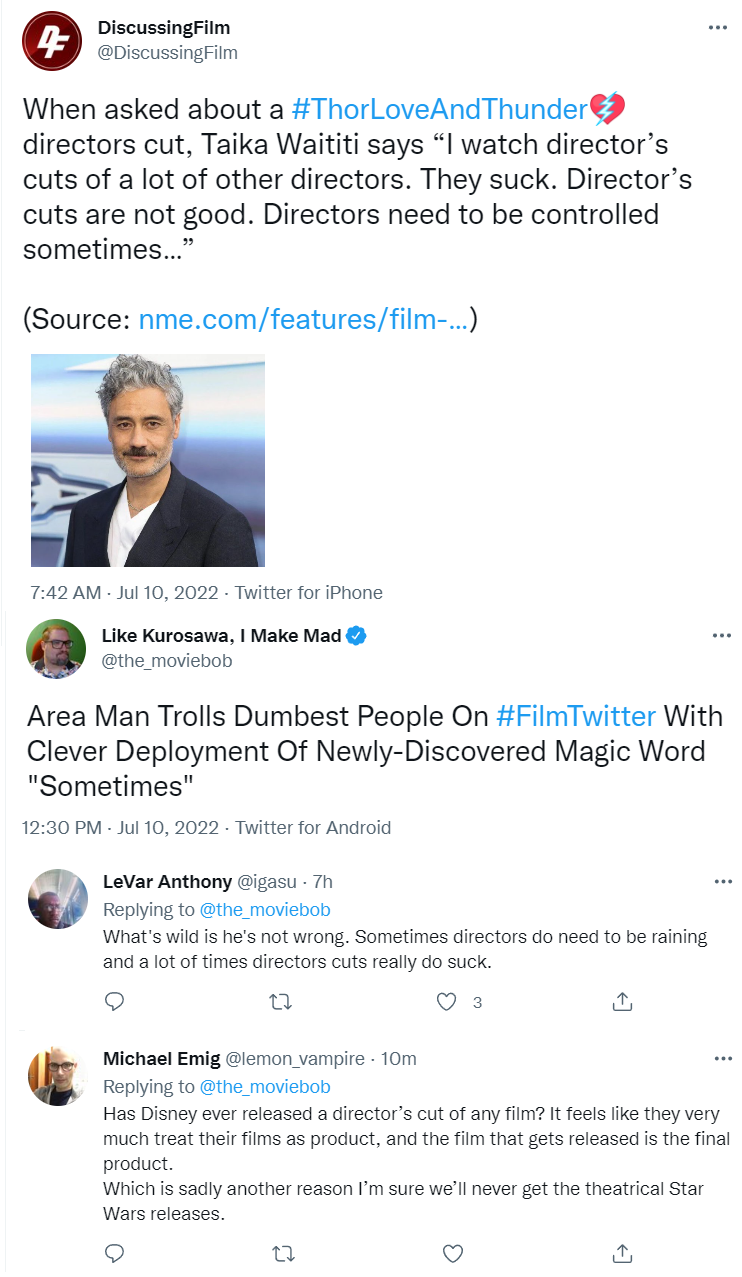Viewport: 742px width, 1277px height.
Task: Like Michael Emig's reply
Action: (452, 1252)
